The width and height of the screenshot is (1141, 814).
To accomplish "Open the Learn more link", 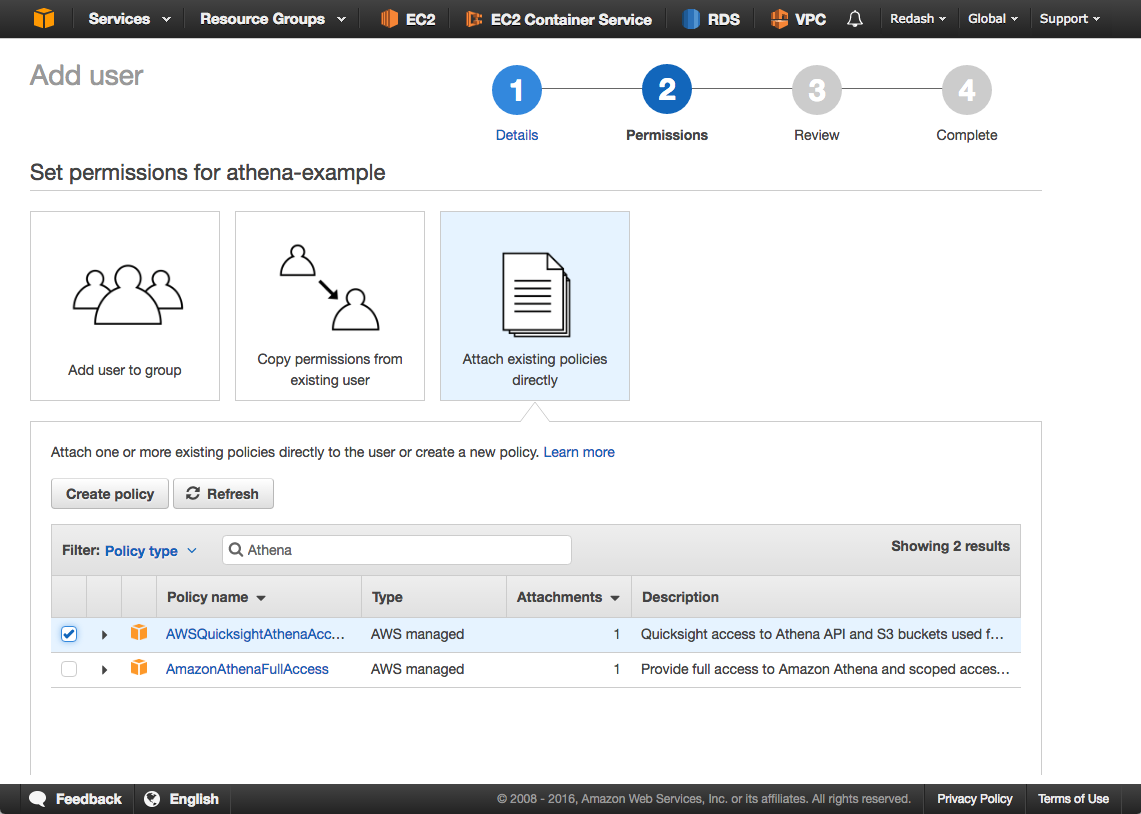I will click(x=579, y=452).
